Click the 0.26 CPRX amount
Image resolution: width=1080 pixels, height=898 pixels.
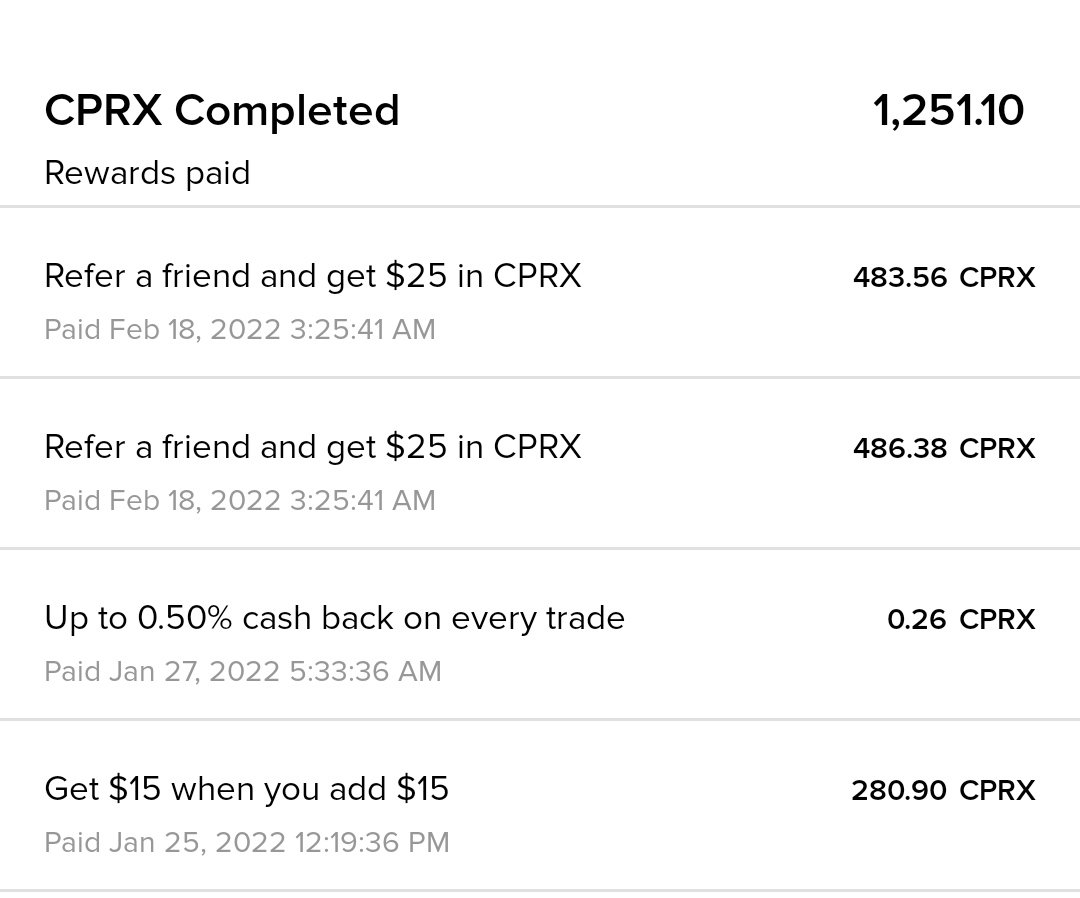tap(961, 619)
